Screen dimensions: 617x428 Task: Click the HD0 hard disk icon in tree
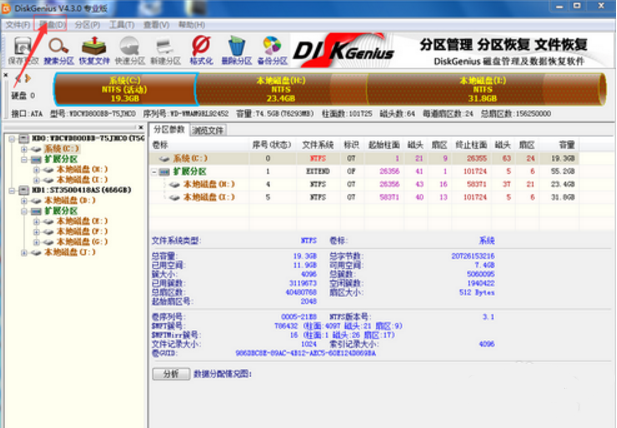click(x=24, y=138)
